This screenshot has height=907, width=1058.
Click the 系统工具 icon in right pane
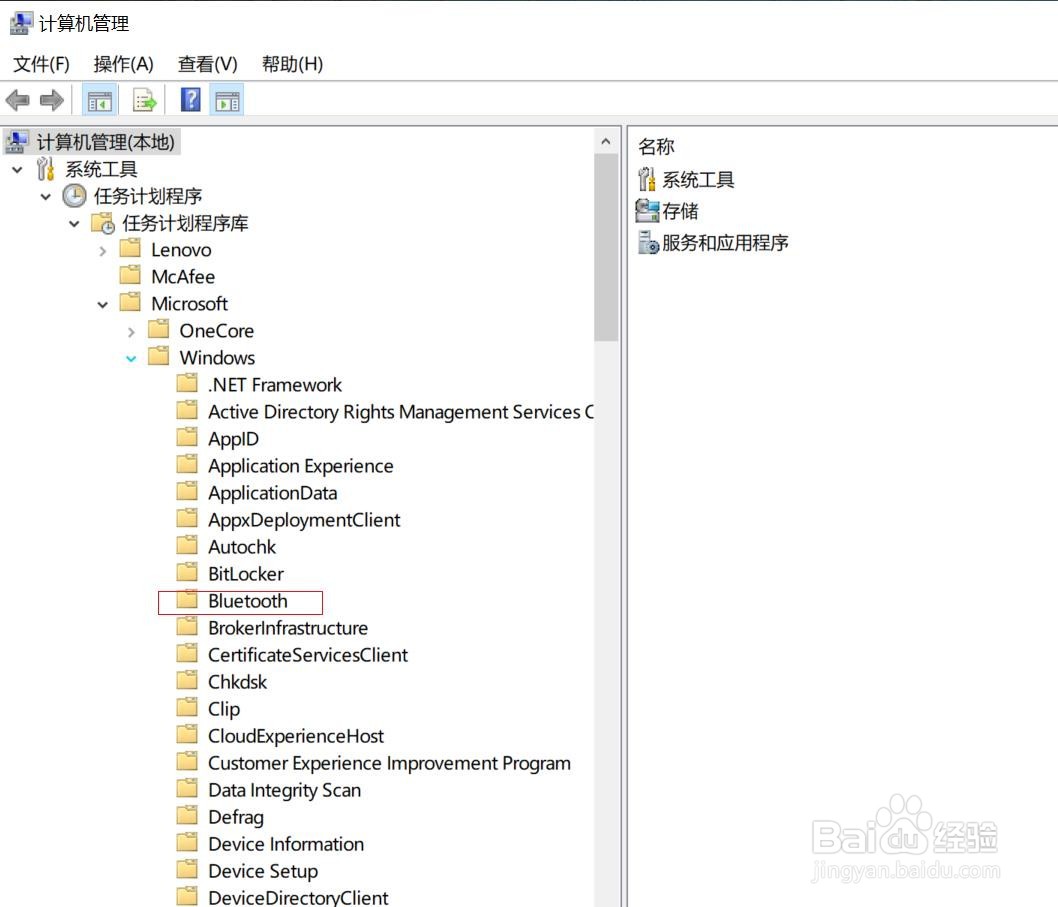(646, 180)
